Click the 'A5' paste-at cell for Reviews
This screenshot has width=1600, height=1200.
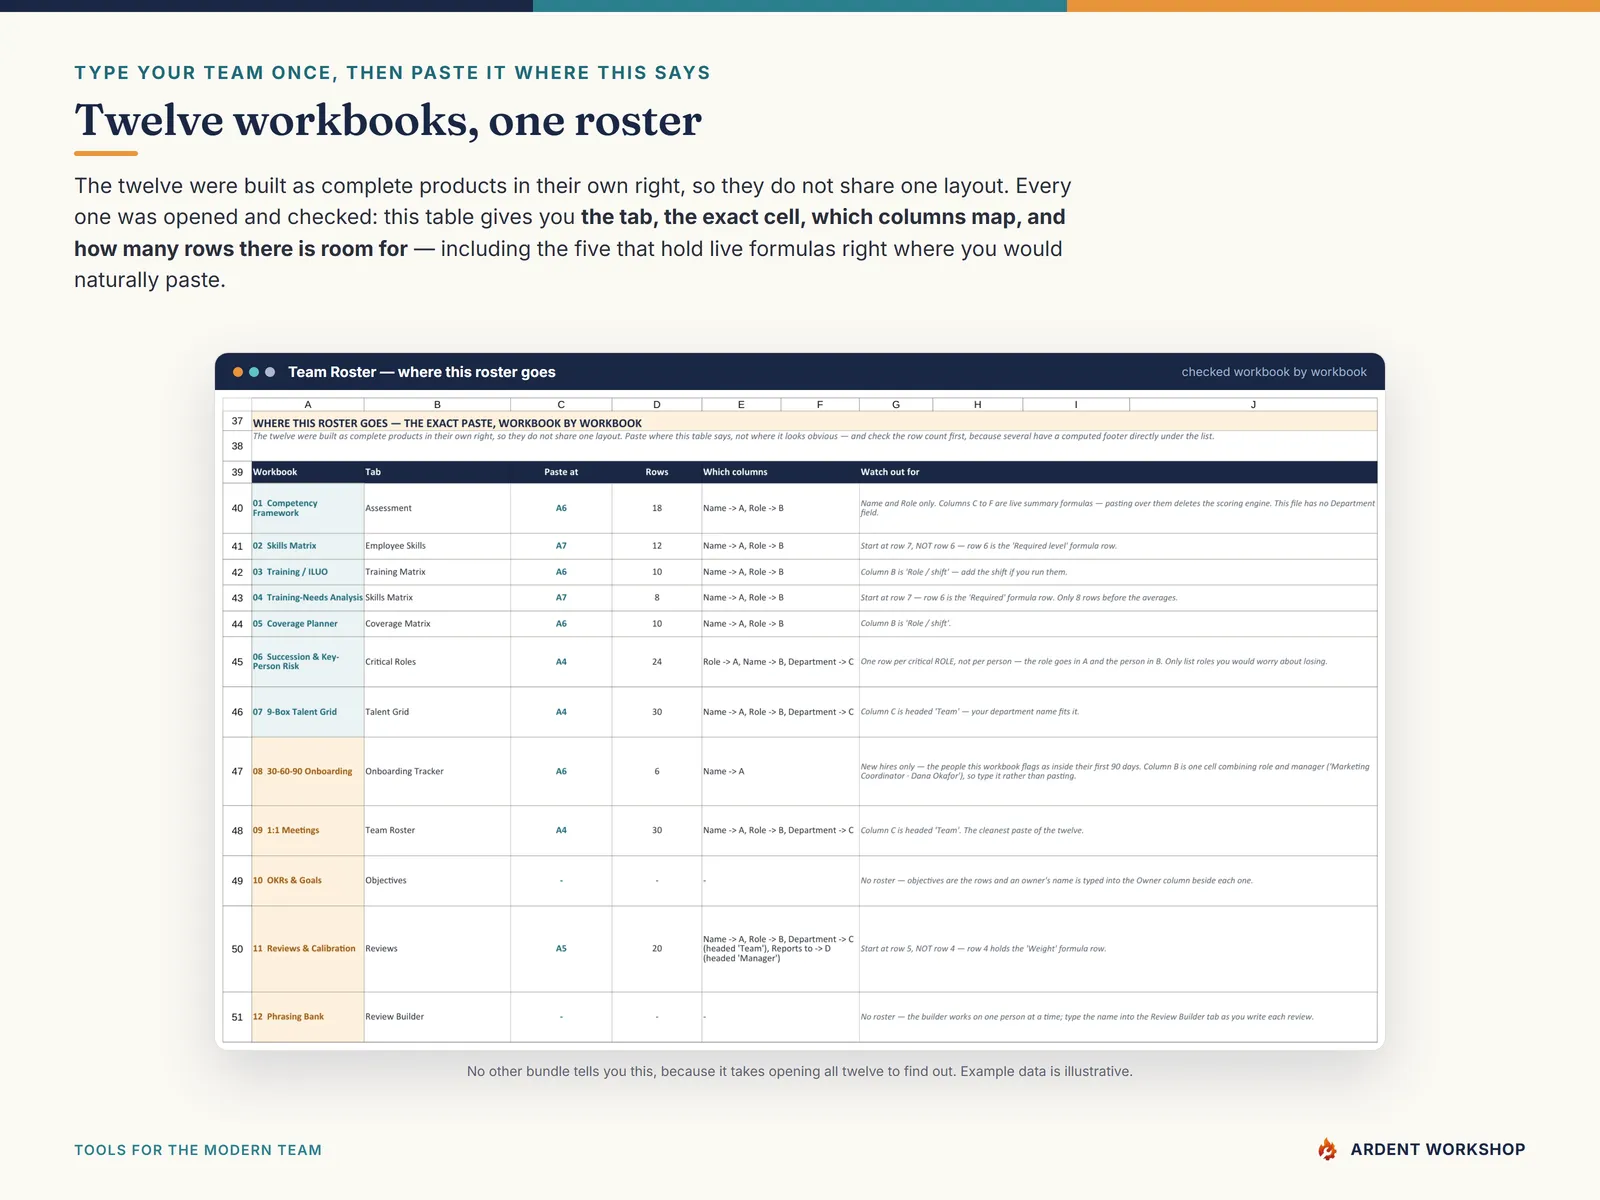point(561,949)
